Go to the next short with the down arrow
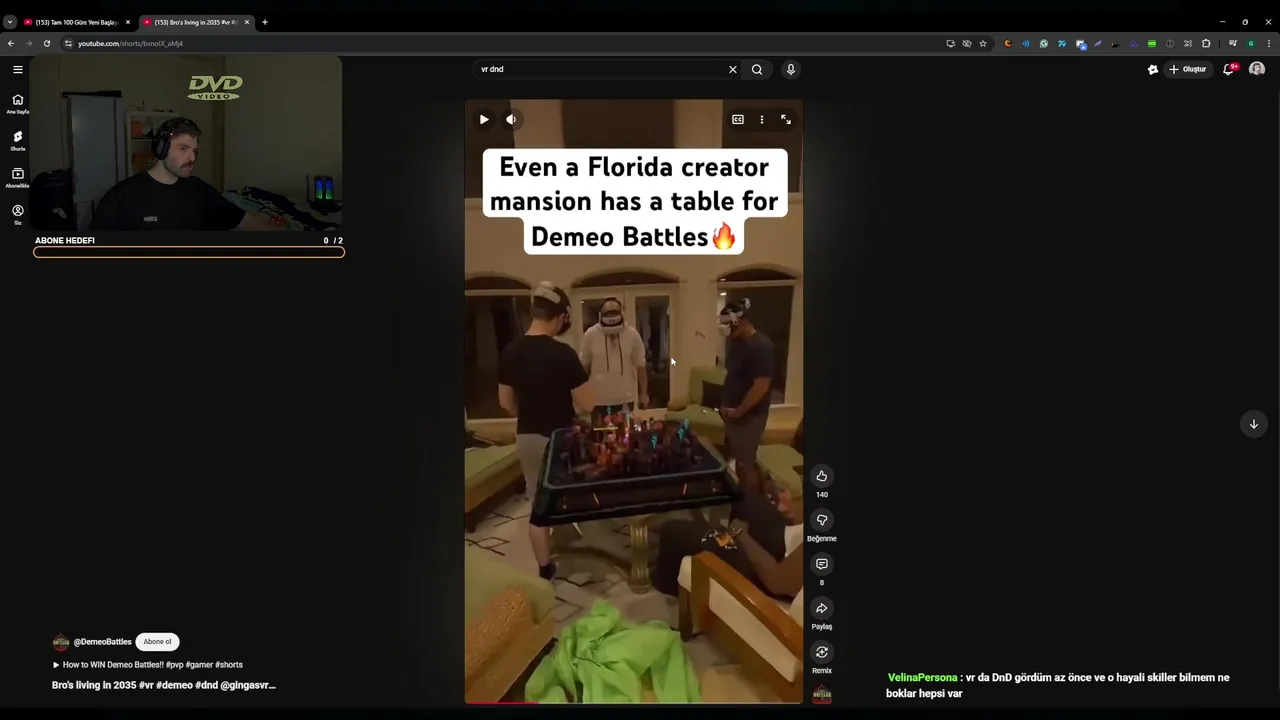 click(x=1253, y=424)
